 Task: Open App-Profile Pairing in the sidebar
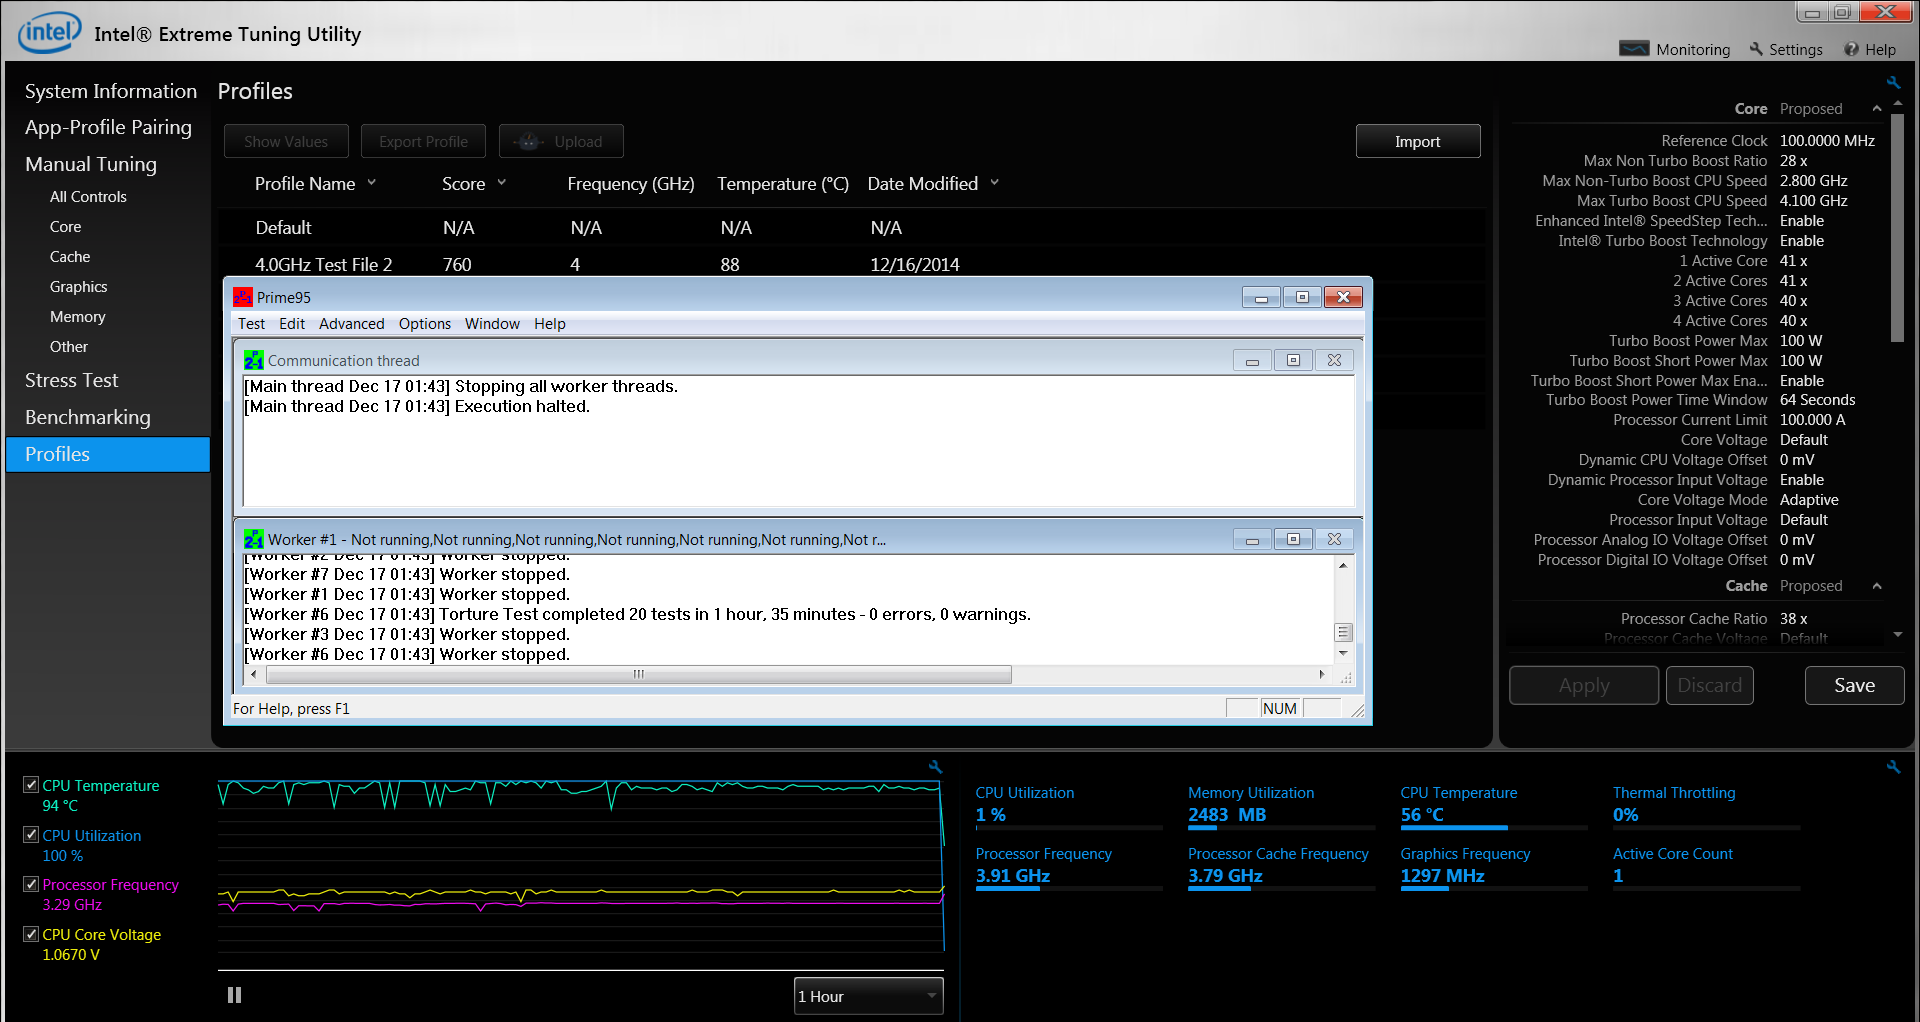[108, 127]
